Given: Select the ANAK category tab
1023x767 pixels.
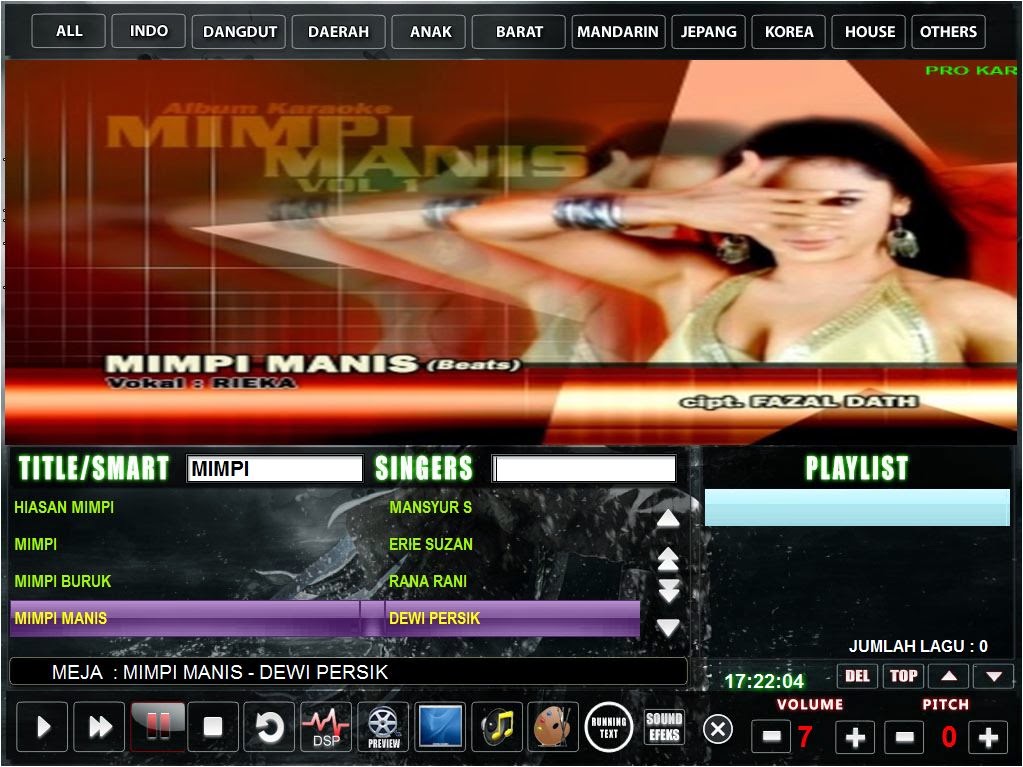Looking at the screenshot, I should coord(431,31).
